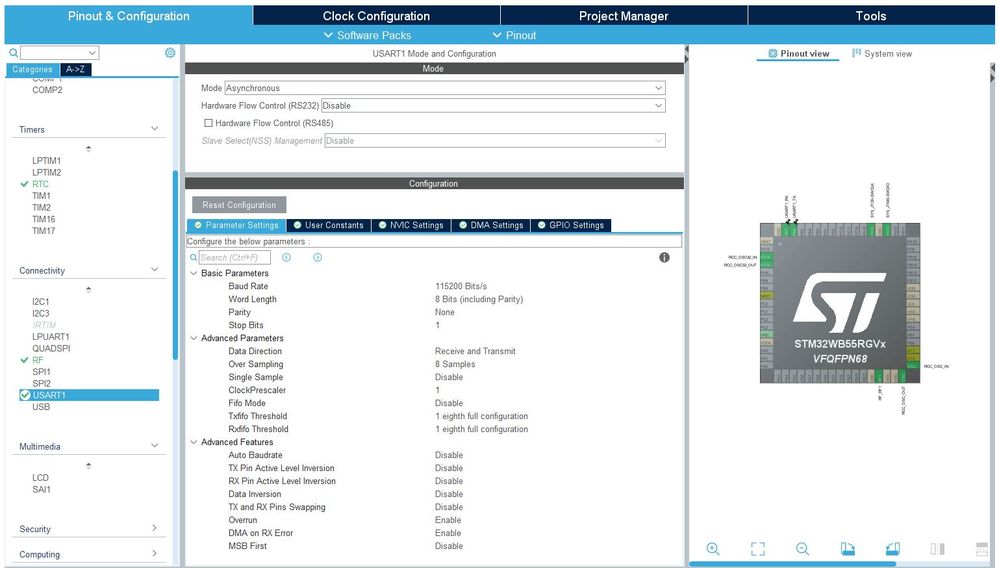
Task: Switch to Clock Configuration tab
Action: pyautogui.click(x=376, y=16)
